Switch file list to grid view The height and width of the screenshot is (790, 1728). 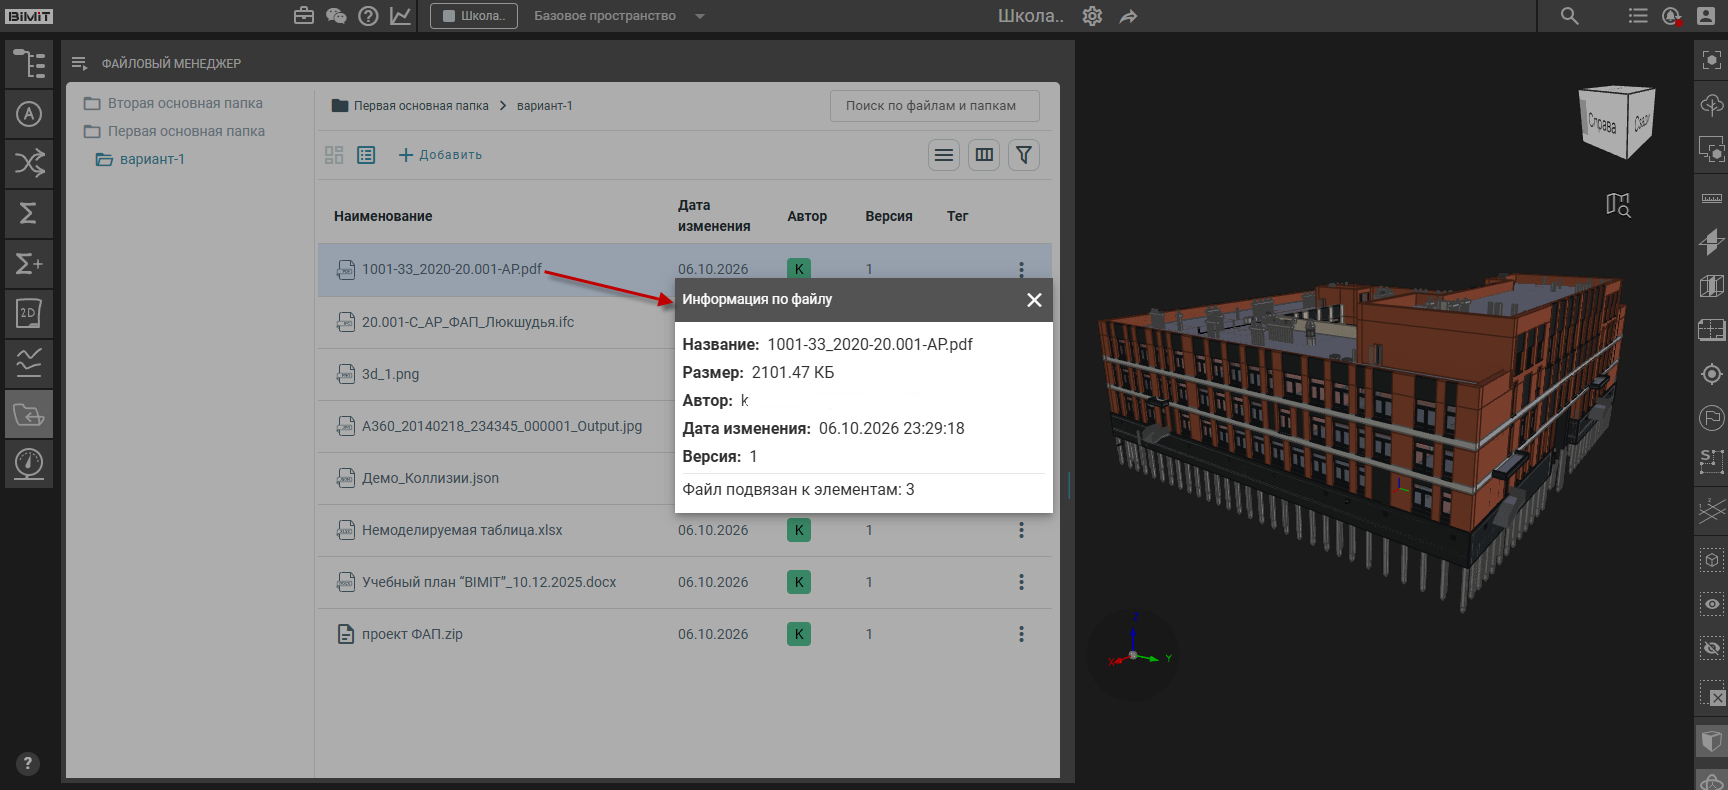[x=334, y=155]
